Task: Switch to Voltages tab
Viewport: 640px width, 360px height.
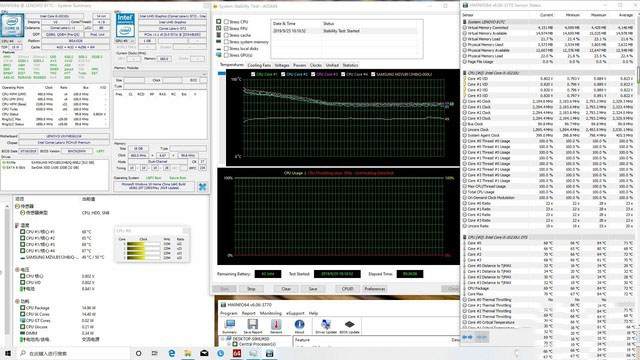Action: (282, 65)
